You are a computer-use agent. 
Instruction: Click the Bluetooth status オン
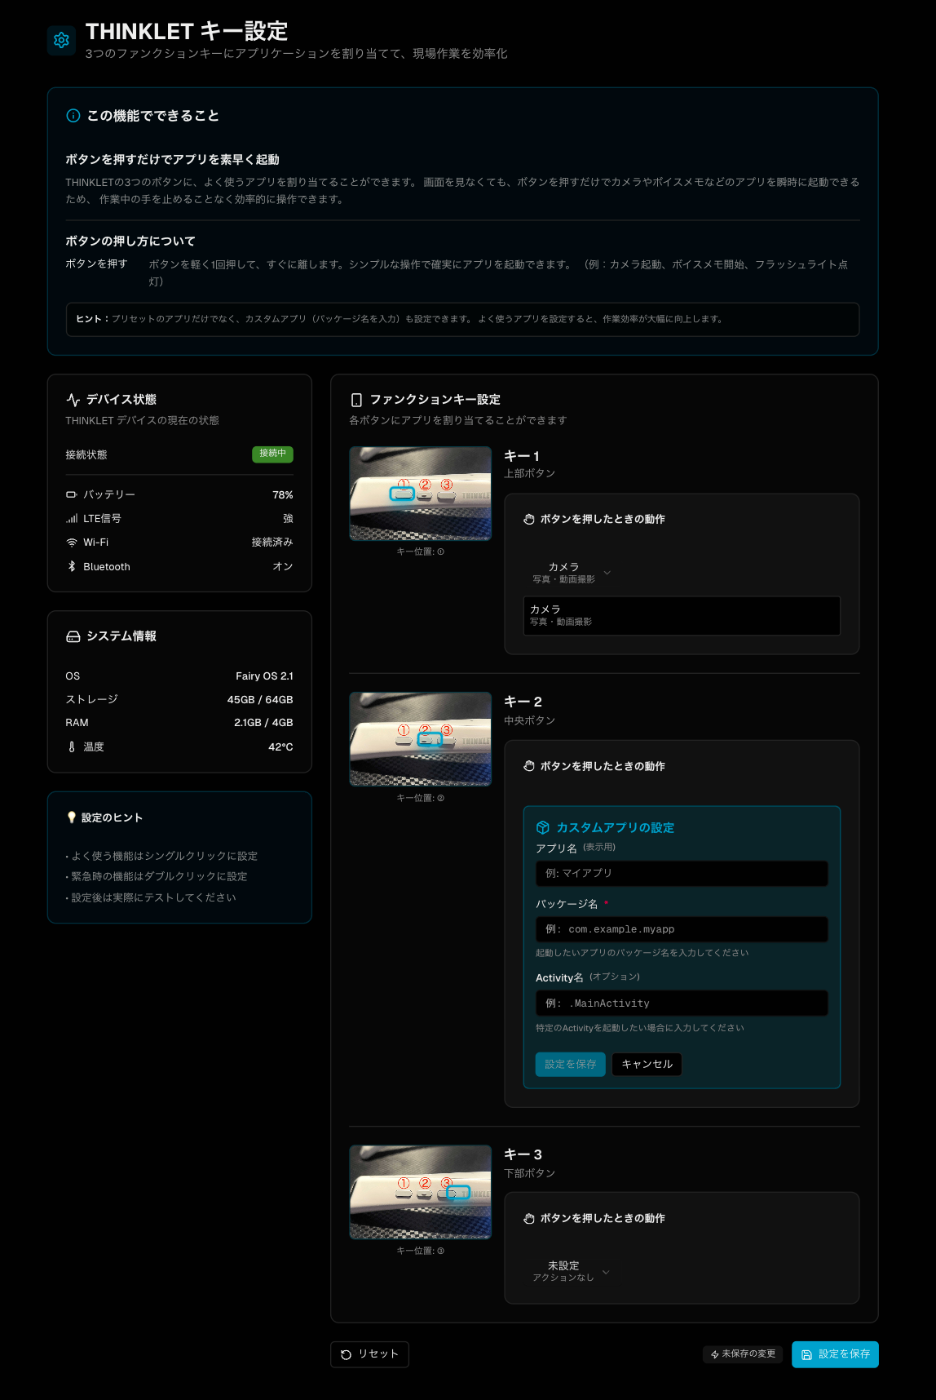(x=283, y=567)
